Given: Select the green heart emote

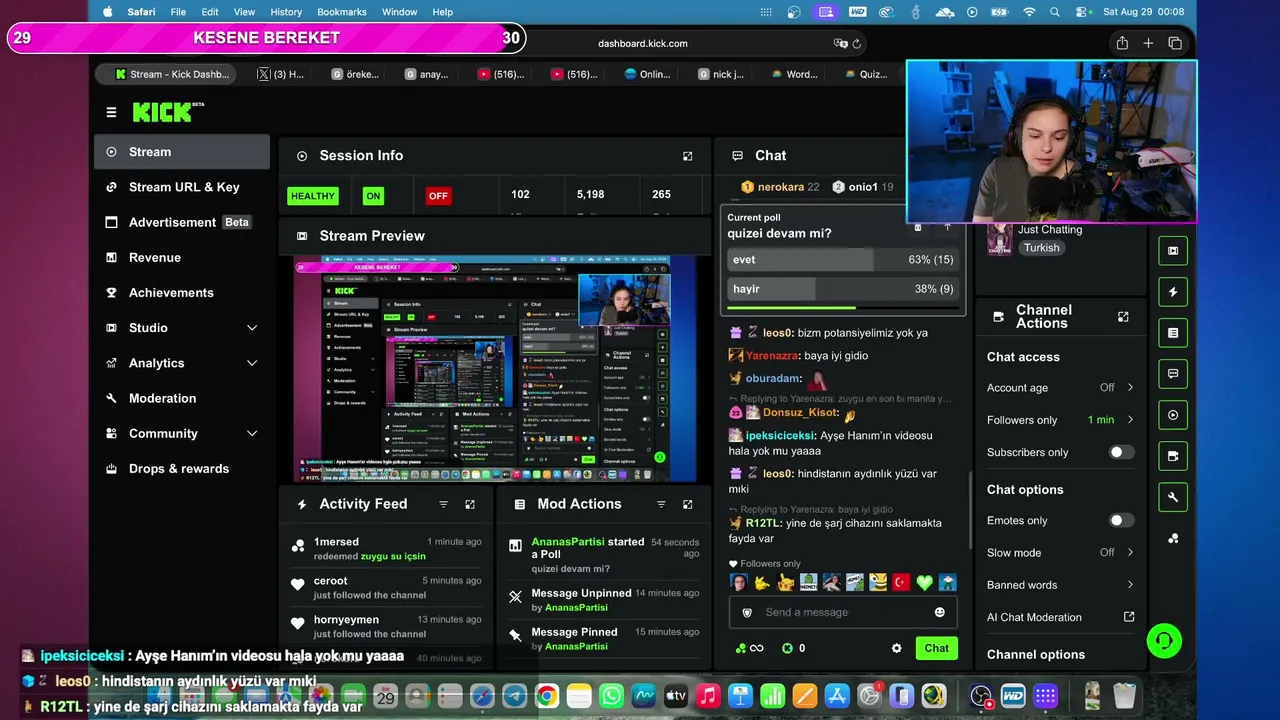Looking at the screenshot, I should tap(924, 582).
